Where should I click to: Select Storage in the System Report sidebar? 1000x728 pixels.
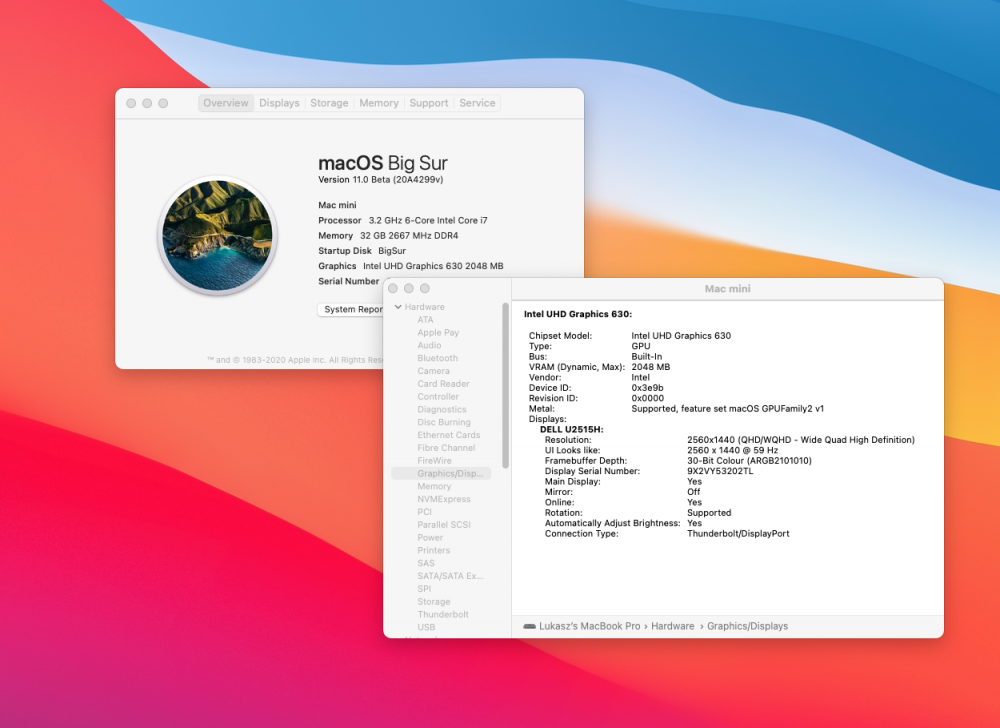click(x=434, y=601)
